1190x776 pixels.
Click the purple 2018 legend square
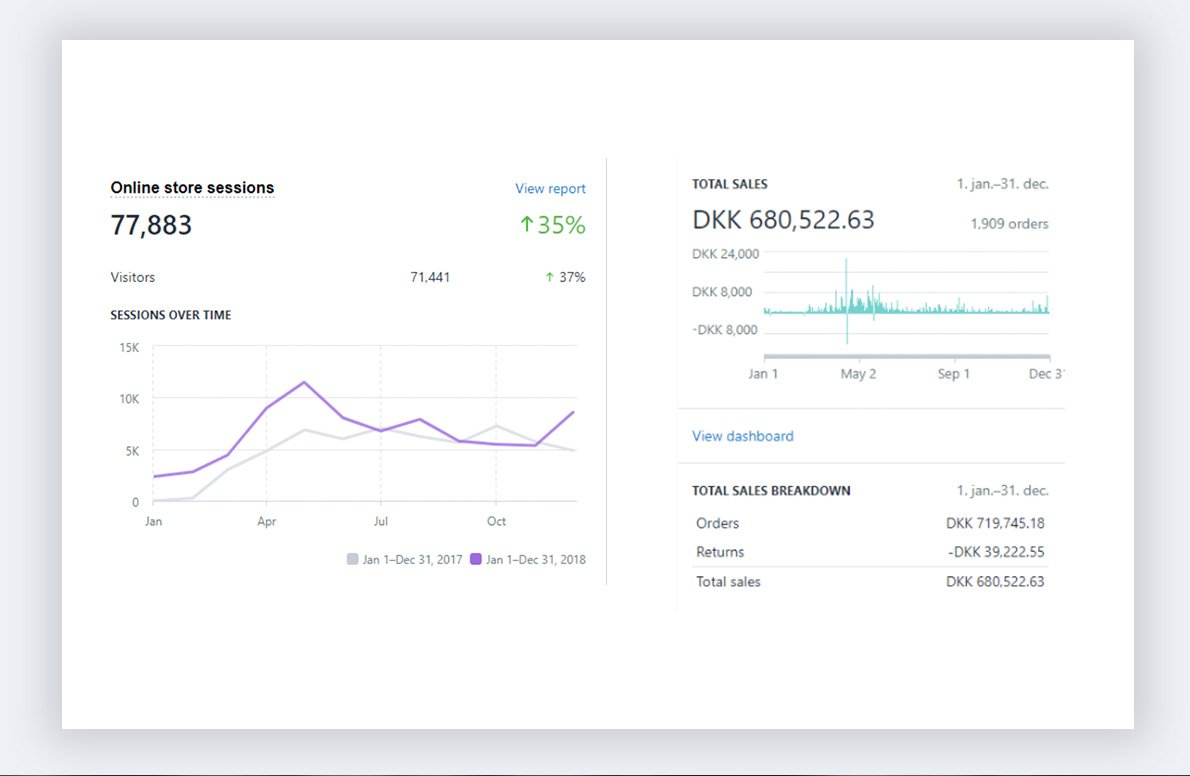pyautogui.click(x=475, y=559)
